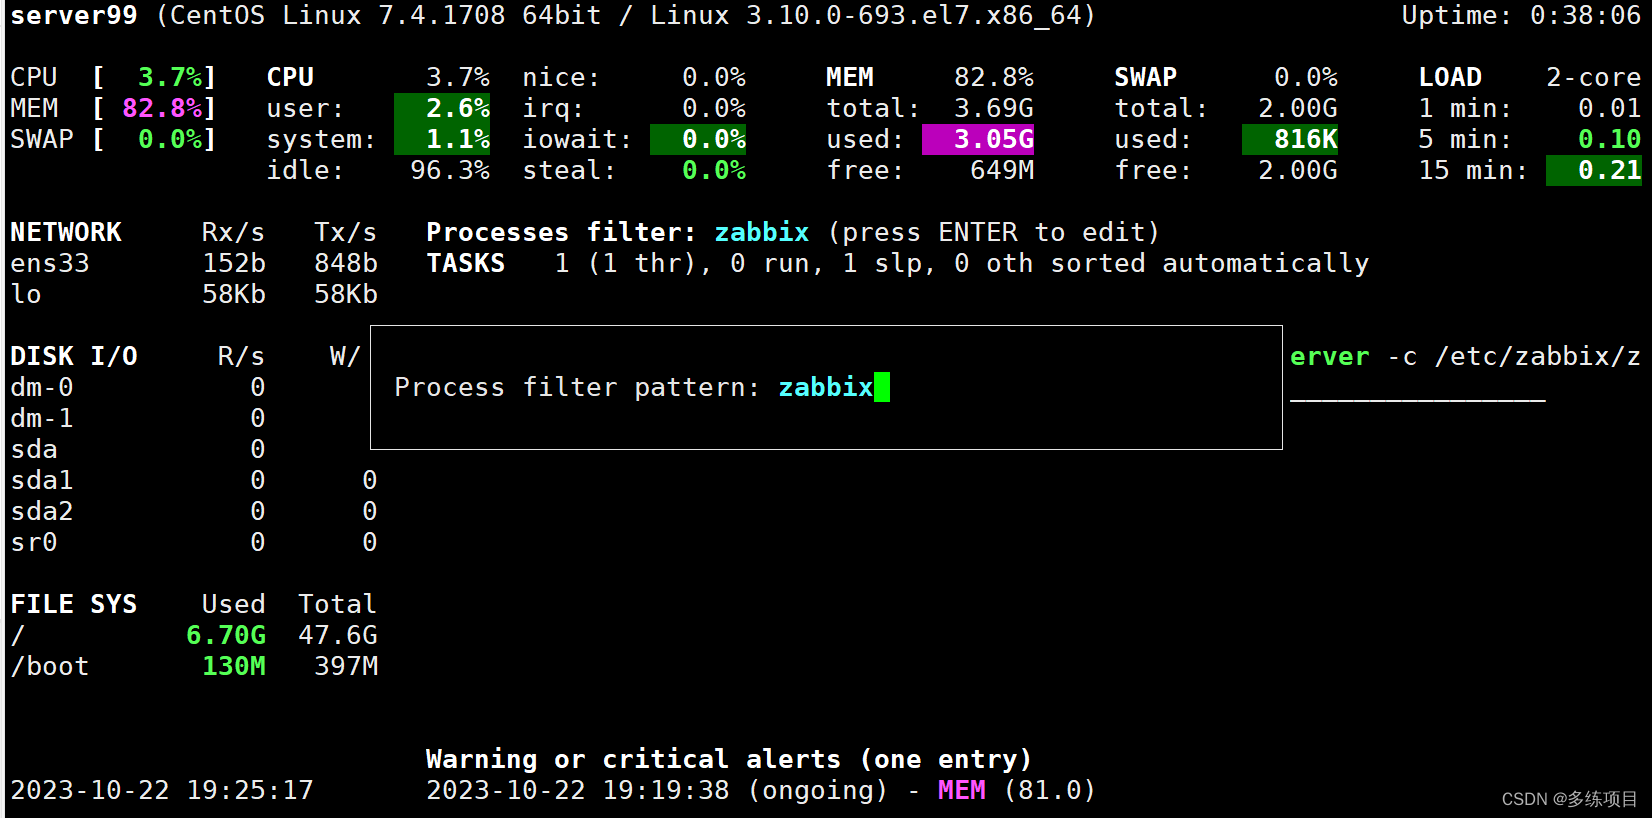Click the root filesystem used value 6.70G

(x=226, y=635)
